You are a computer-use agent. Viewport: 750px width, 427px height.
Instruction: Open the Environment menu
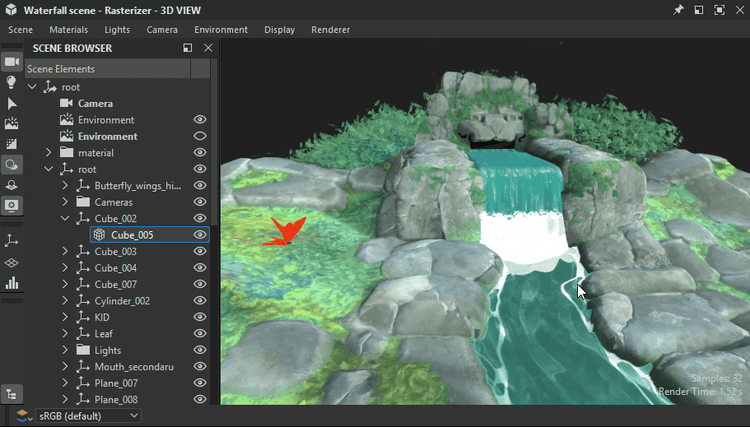point(221,30)
